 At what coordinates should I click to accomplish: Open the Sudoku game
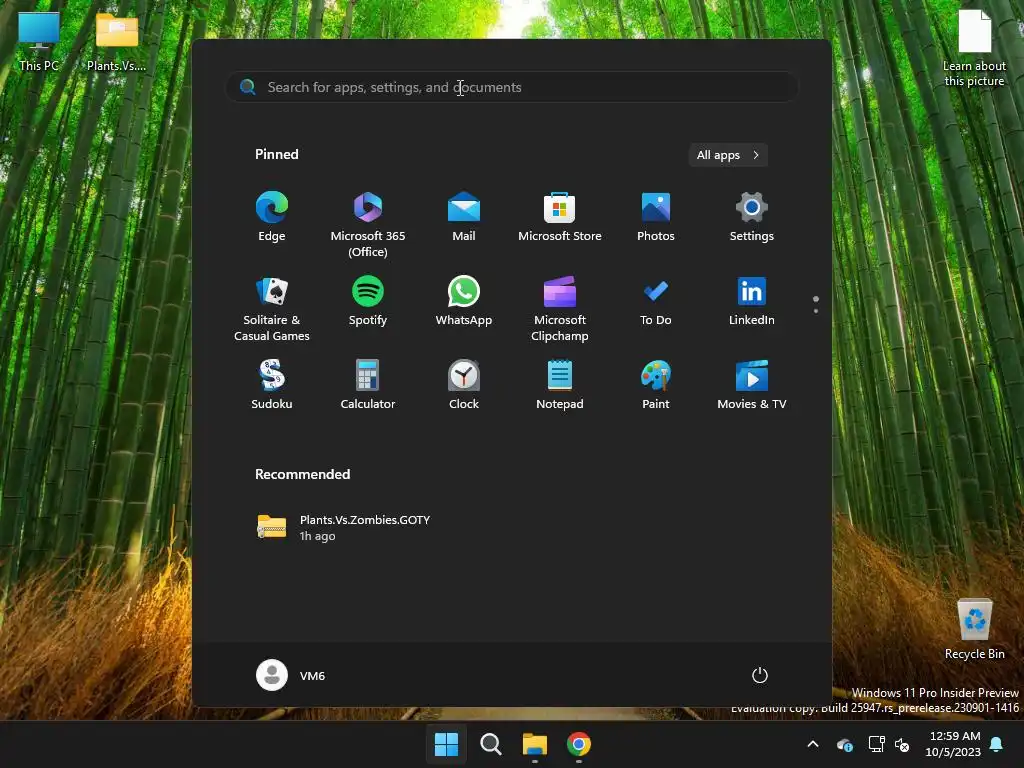pyautogui.click(x=272, y=385)
